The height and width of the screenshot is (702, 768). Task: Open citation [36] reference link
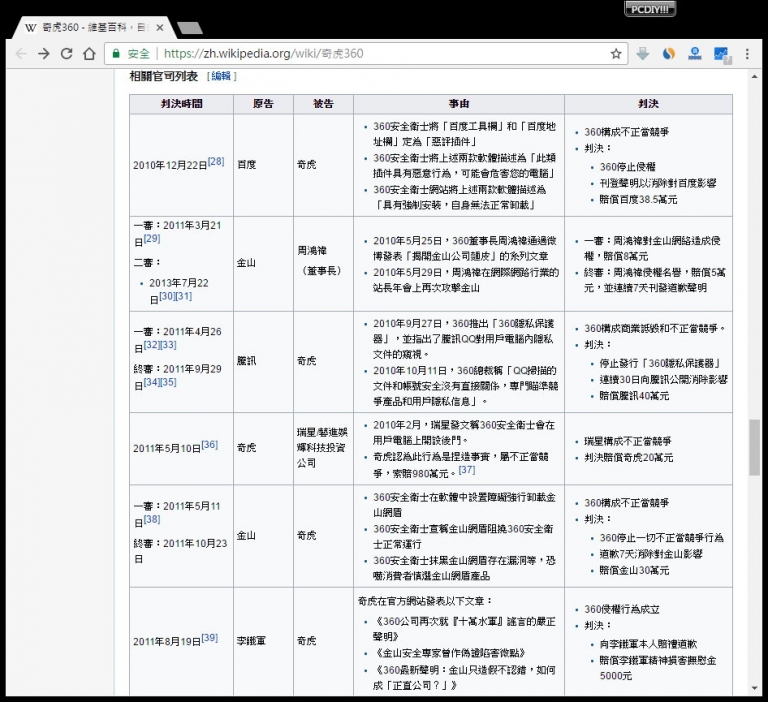(x=210, y=444)
